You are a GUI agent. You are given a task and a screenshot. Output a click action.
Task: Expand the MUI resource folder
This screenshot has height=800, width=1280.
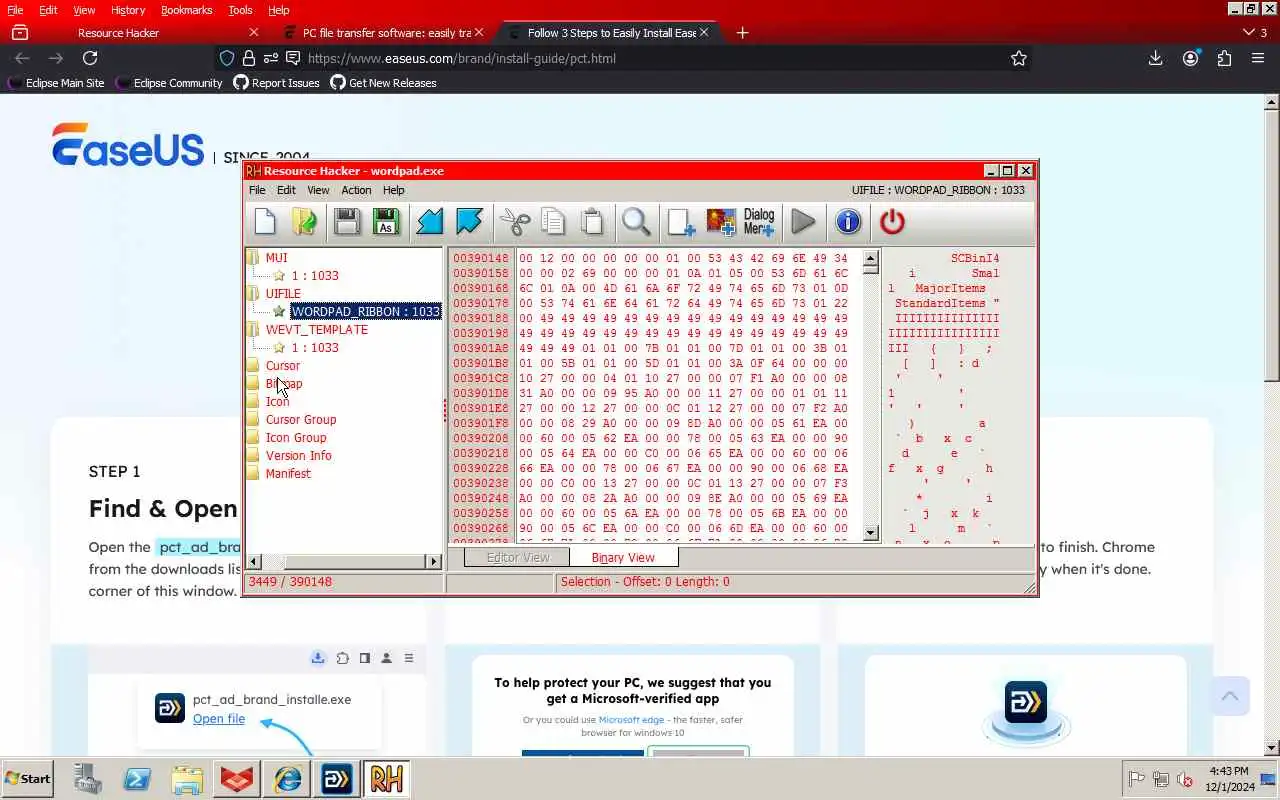pos(253,258)
